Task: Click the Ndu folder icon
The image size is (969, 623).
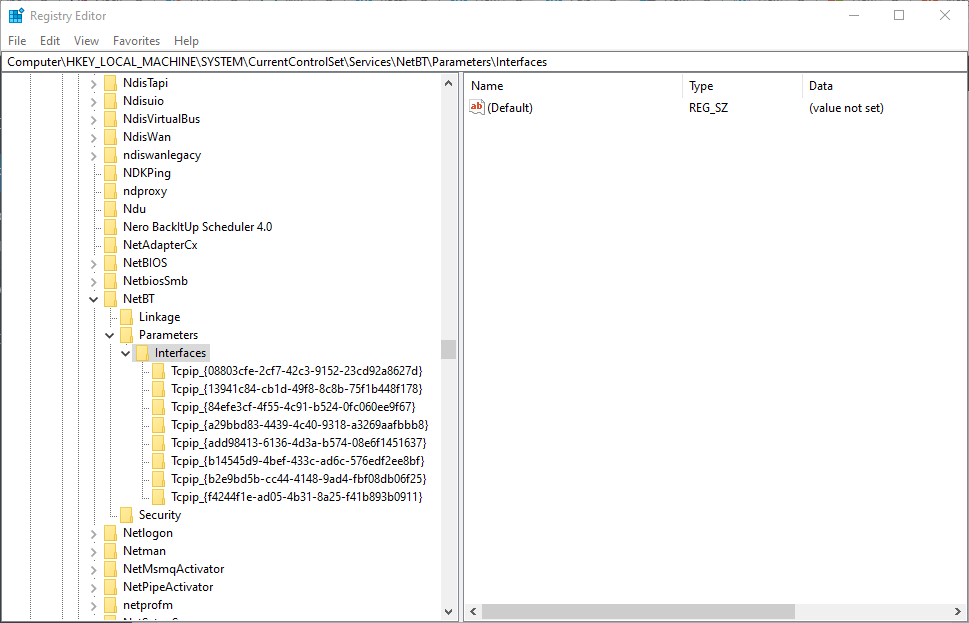Action: tap(111, 209)
